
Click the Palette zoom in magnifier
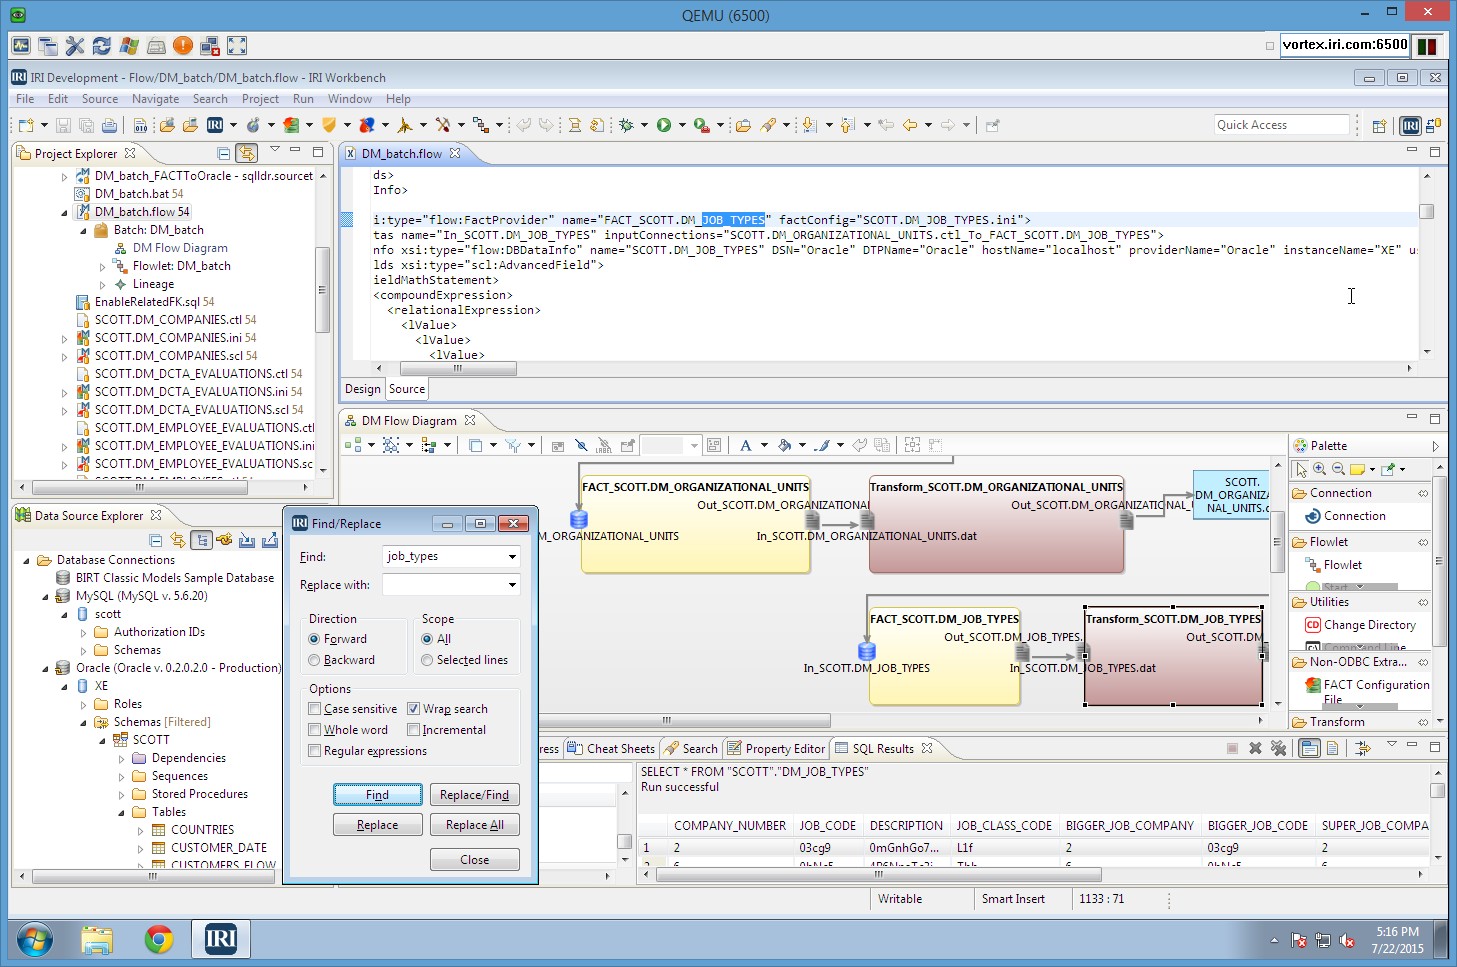(1320, 469)
